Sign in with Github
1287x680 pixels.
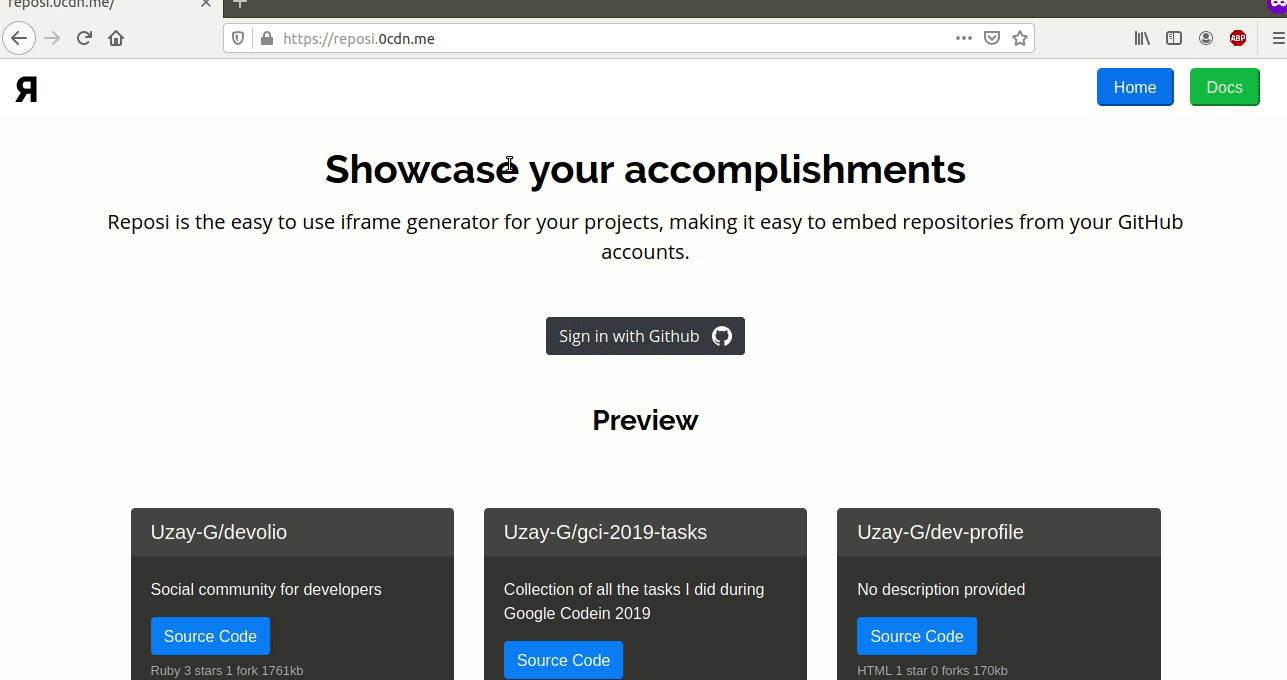point(645,336)
